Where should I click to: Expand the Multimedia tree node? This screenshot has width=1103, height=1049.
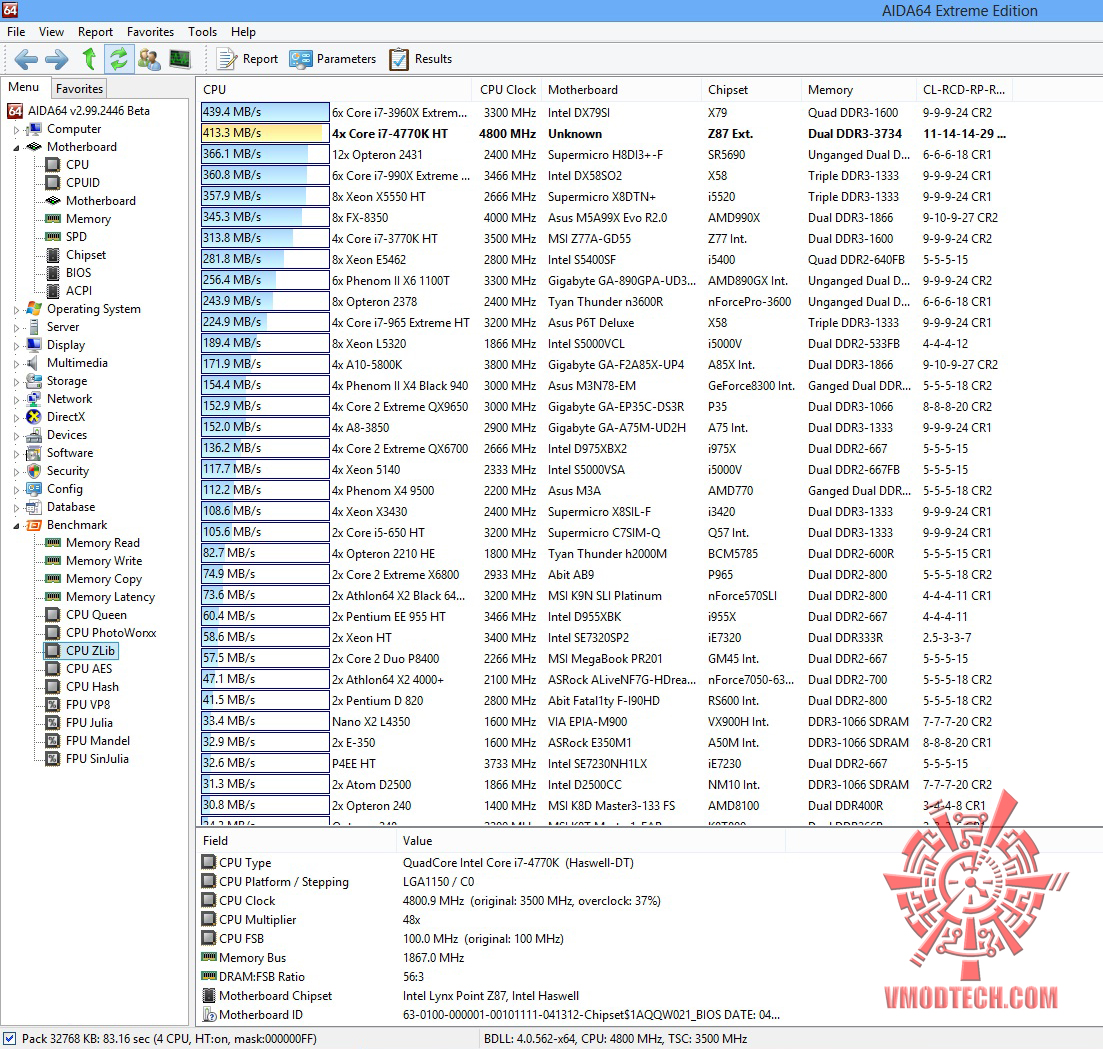click(x=16, y=363)
